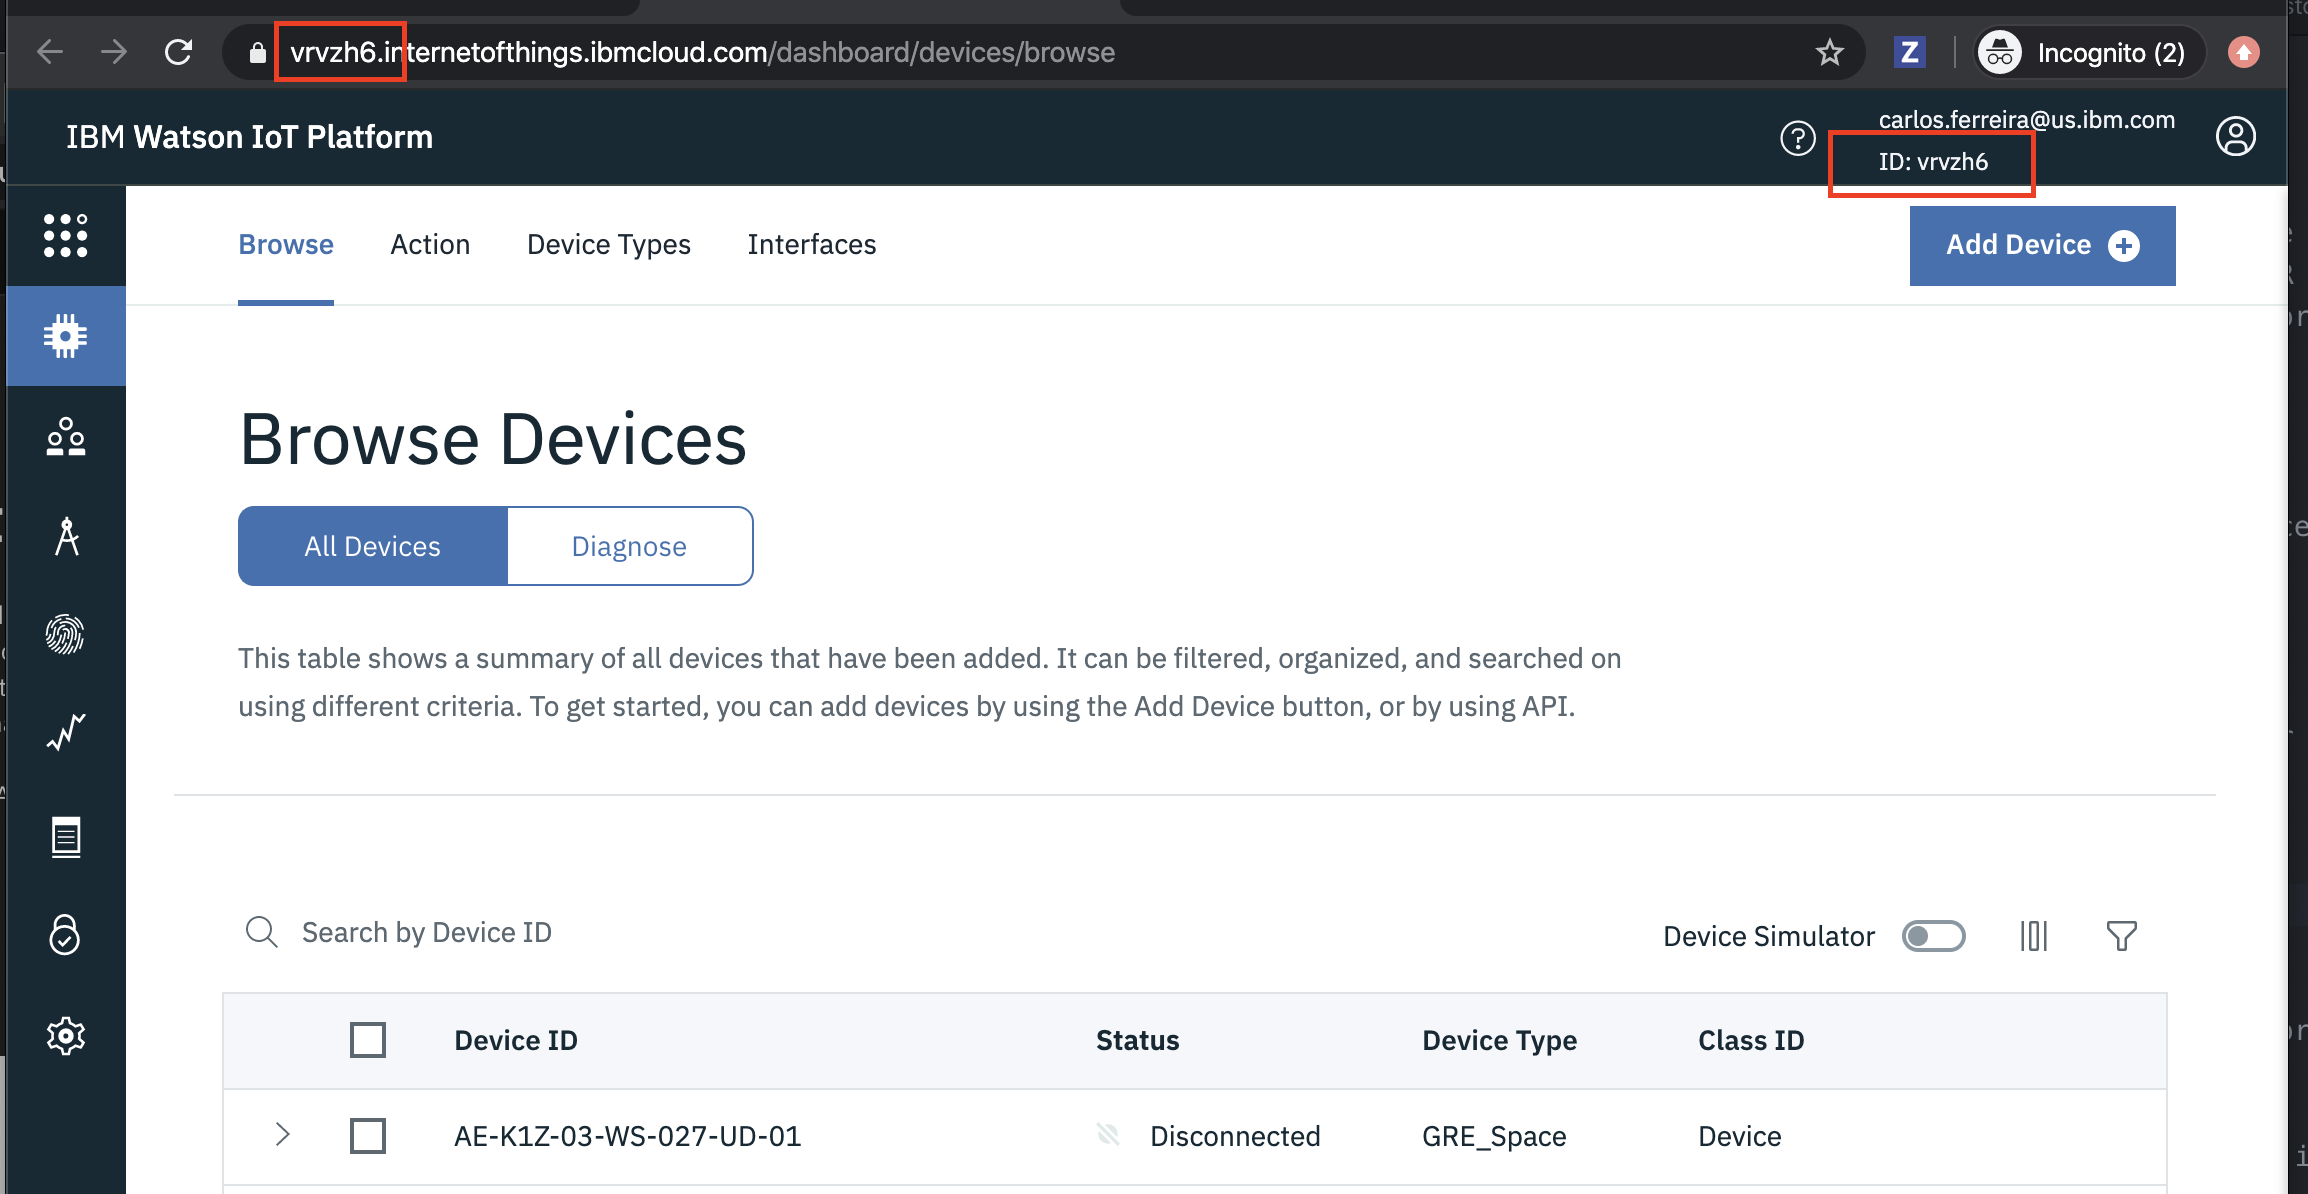Sort by Status column header
2308x1194 pixels.
1138,1040
